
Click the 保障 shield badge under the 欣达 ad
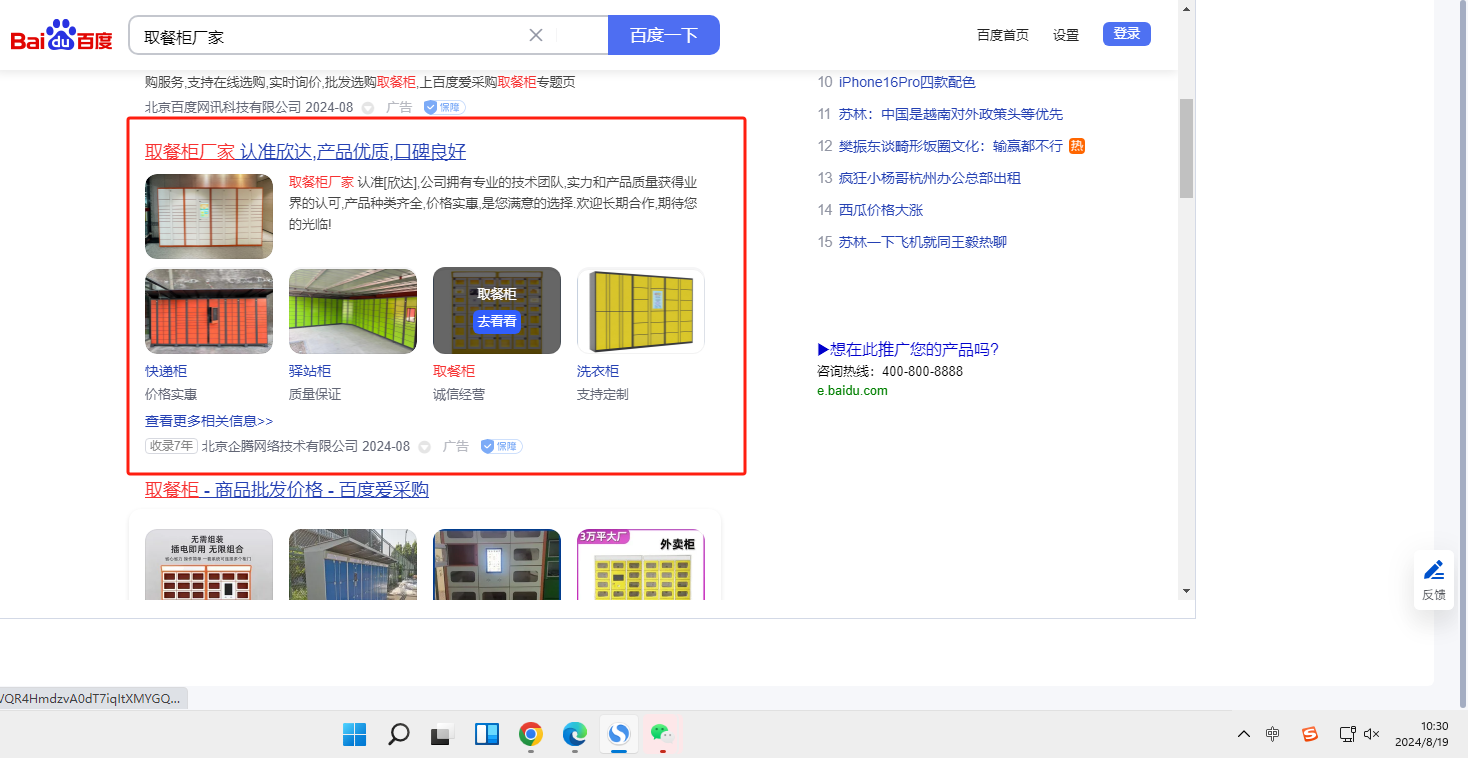[x=501, y=446]
